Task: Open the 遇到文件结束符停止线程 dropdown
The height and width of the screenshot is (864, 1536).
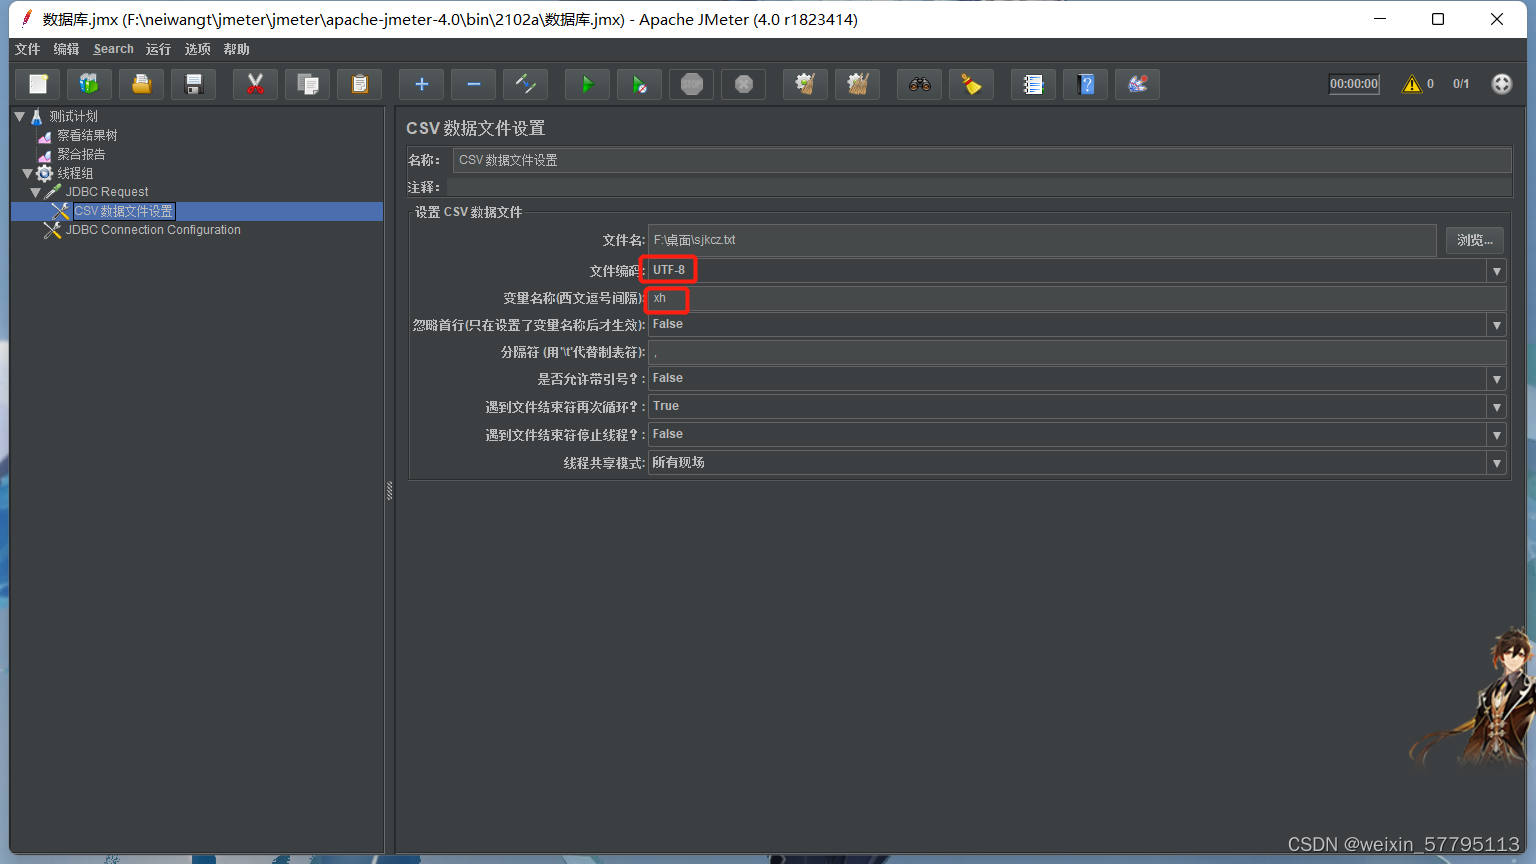Action: pos(1496,435)
